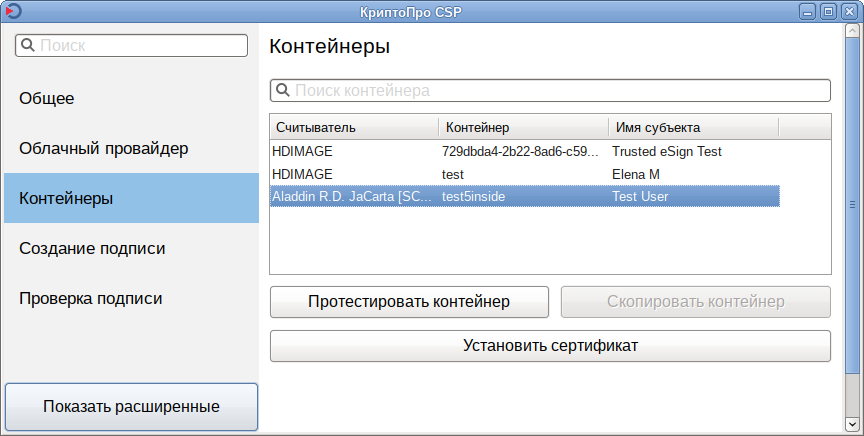Click the CryptoPro app icon in title bar
The width and height of the screenshot is (864, 436).
14,11
